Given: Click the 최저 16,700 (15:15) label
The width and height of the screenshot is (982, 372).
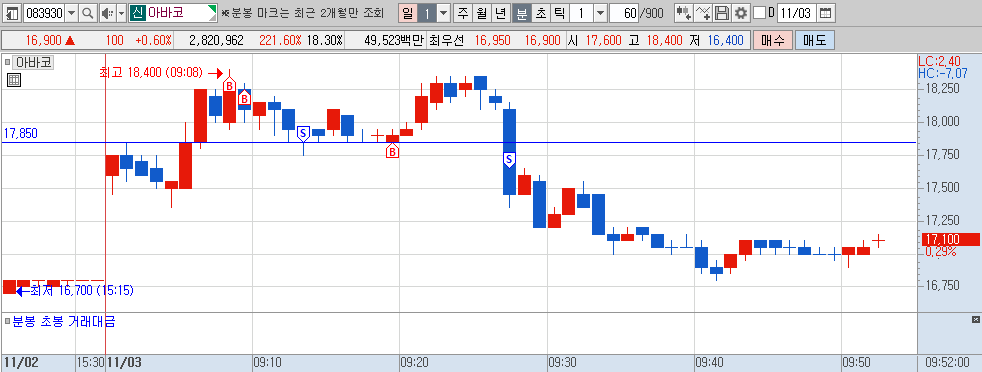Looking at the screenshot, I should click(x=81, y=291).
